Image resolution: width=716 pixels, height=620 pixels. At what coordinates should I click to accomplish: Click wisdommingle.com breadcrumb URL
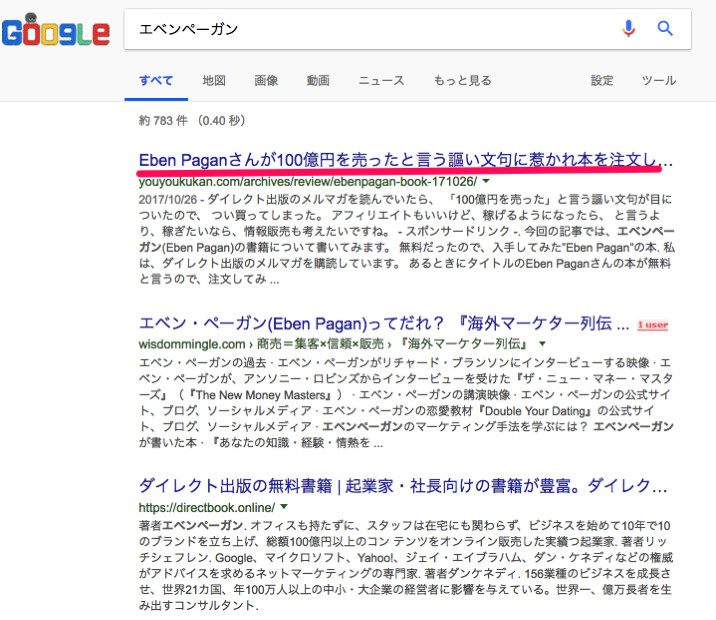333,344
